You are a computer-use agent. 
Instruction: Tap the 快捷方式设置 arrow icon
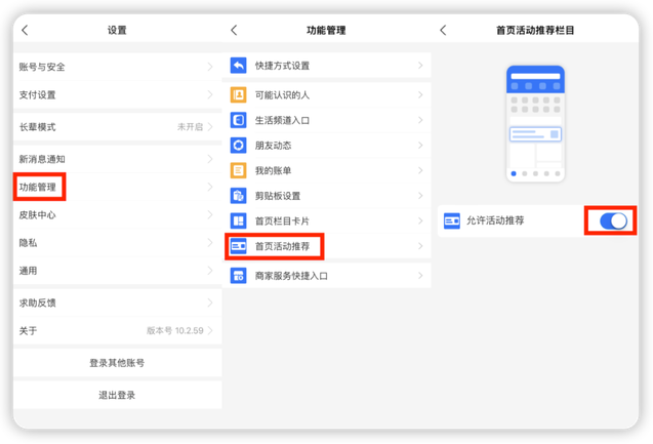238,65
